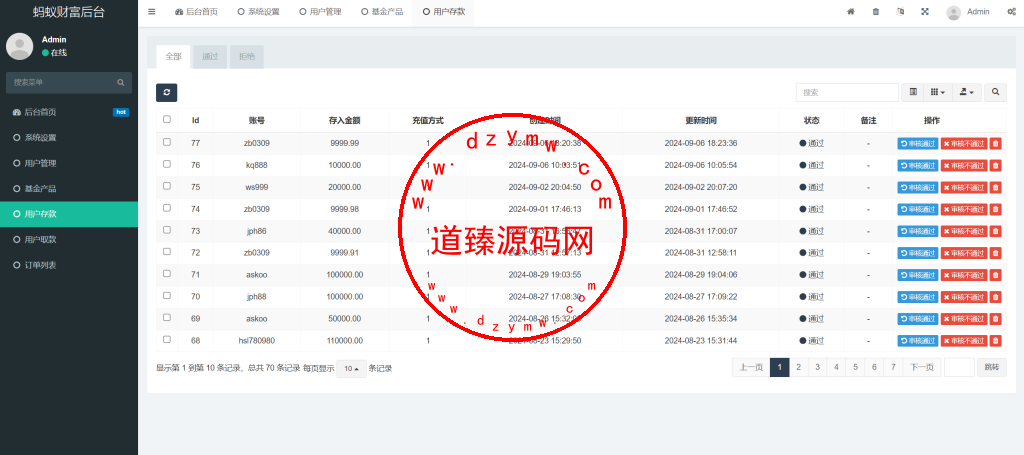The height and width of the screenshot is (455, 1024).
Task: Delete record 71 with trash button
Action: (995, 275)
